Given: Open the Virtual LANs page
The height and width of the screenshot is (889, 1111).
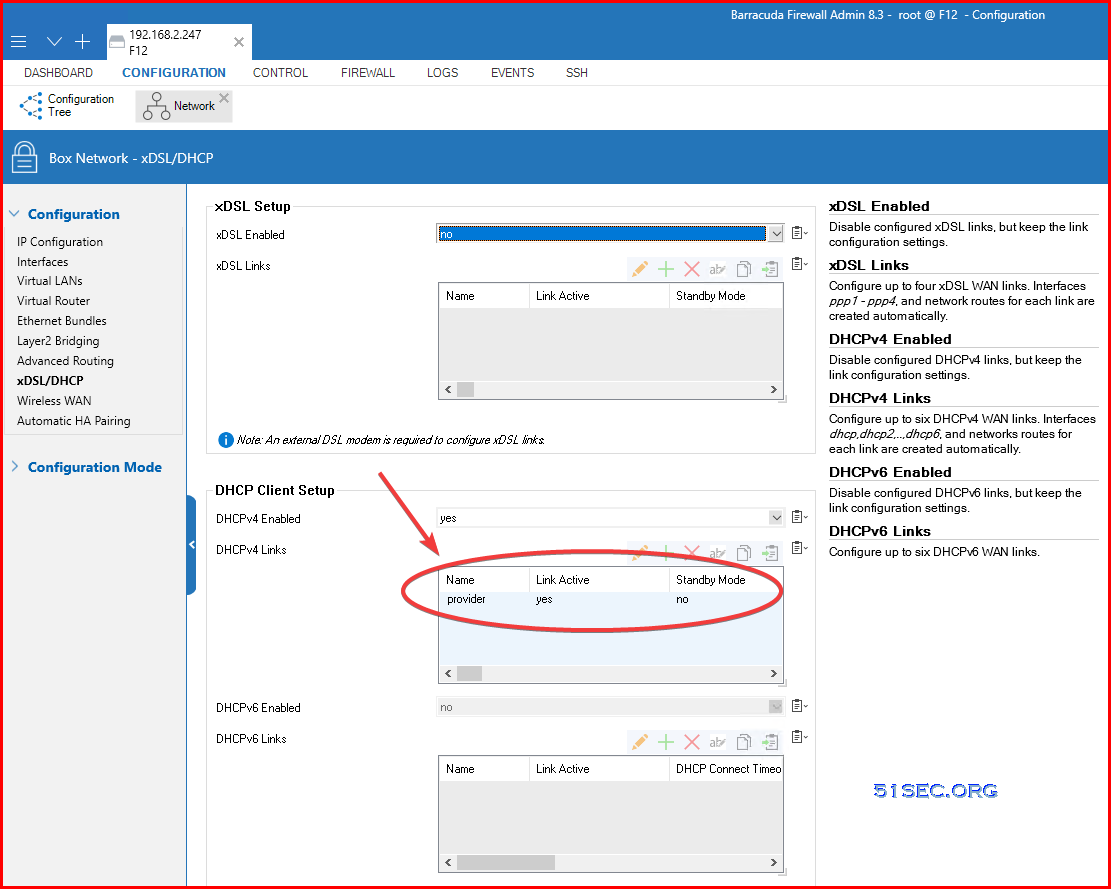Looking at the screenshot, I should click(50, 281).
